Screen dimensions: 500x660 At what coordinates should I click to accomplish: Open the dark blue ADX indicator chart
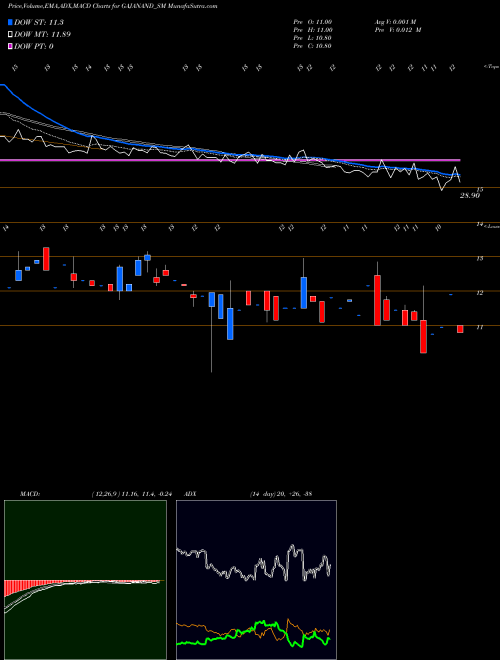[256, 580]
